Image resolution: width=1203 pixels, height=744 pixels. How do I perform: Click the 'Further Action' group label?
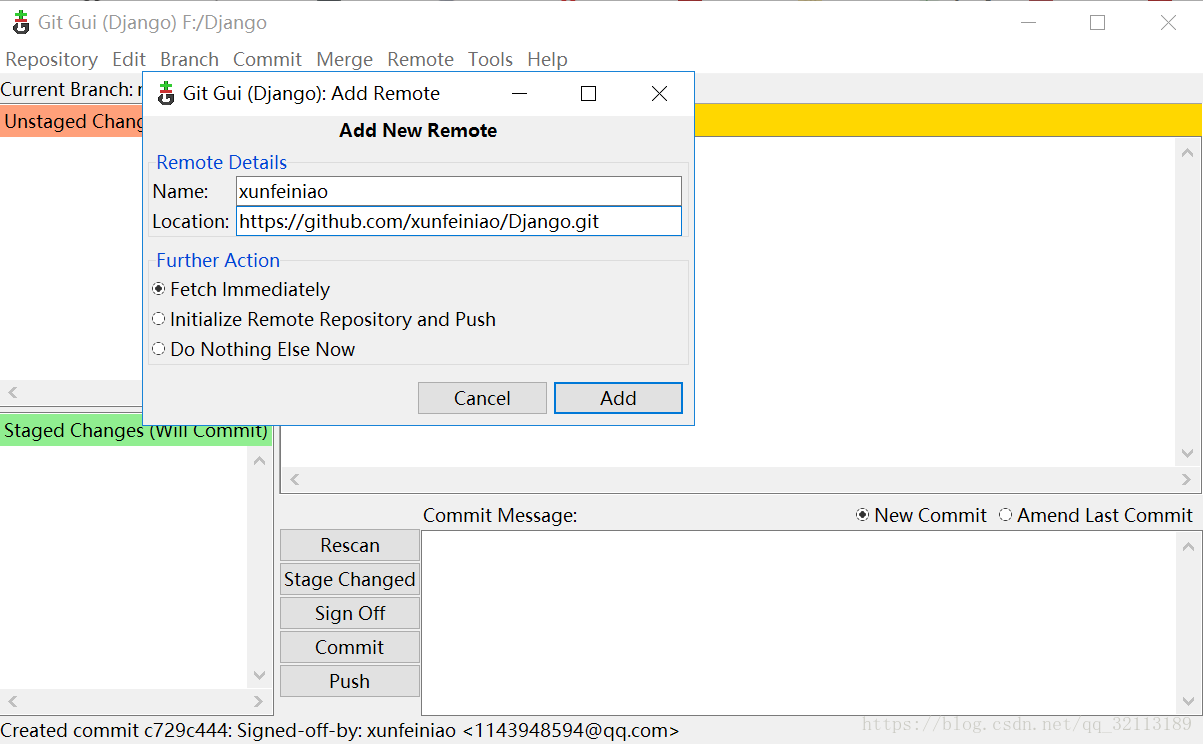point(218,260)
